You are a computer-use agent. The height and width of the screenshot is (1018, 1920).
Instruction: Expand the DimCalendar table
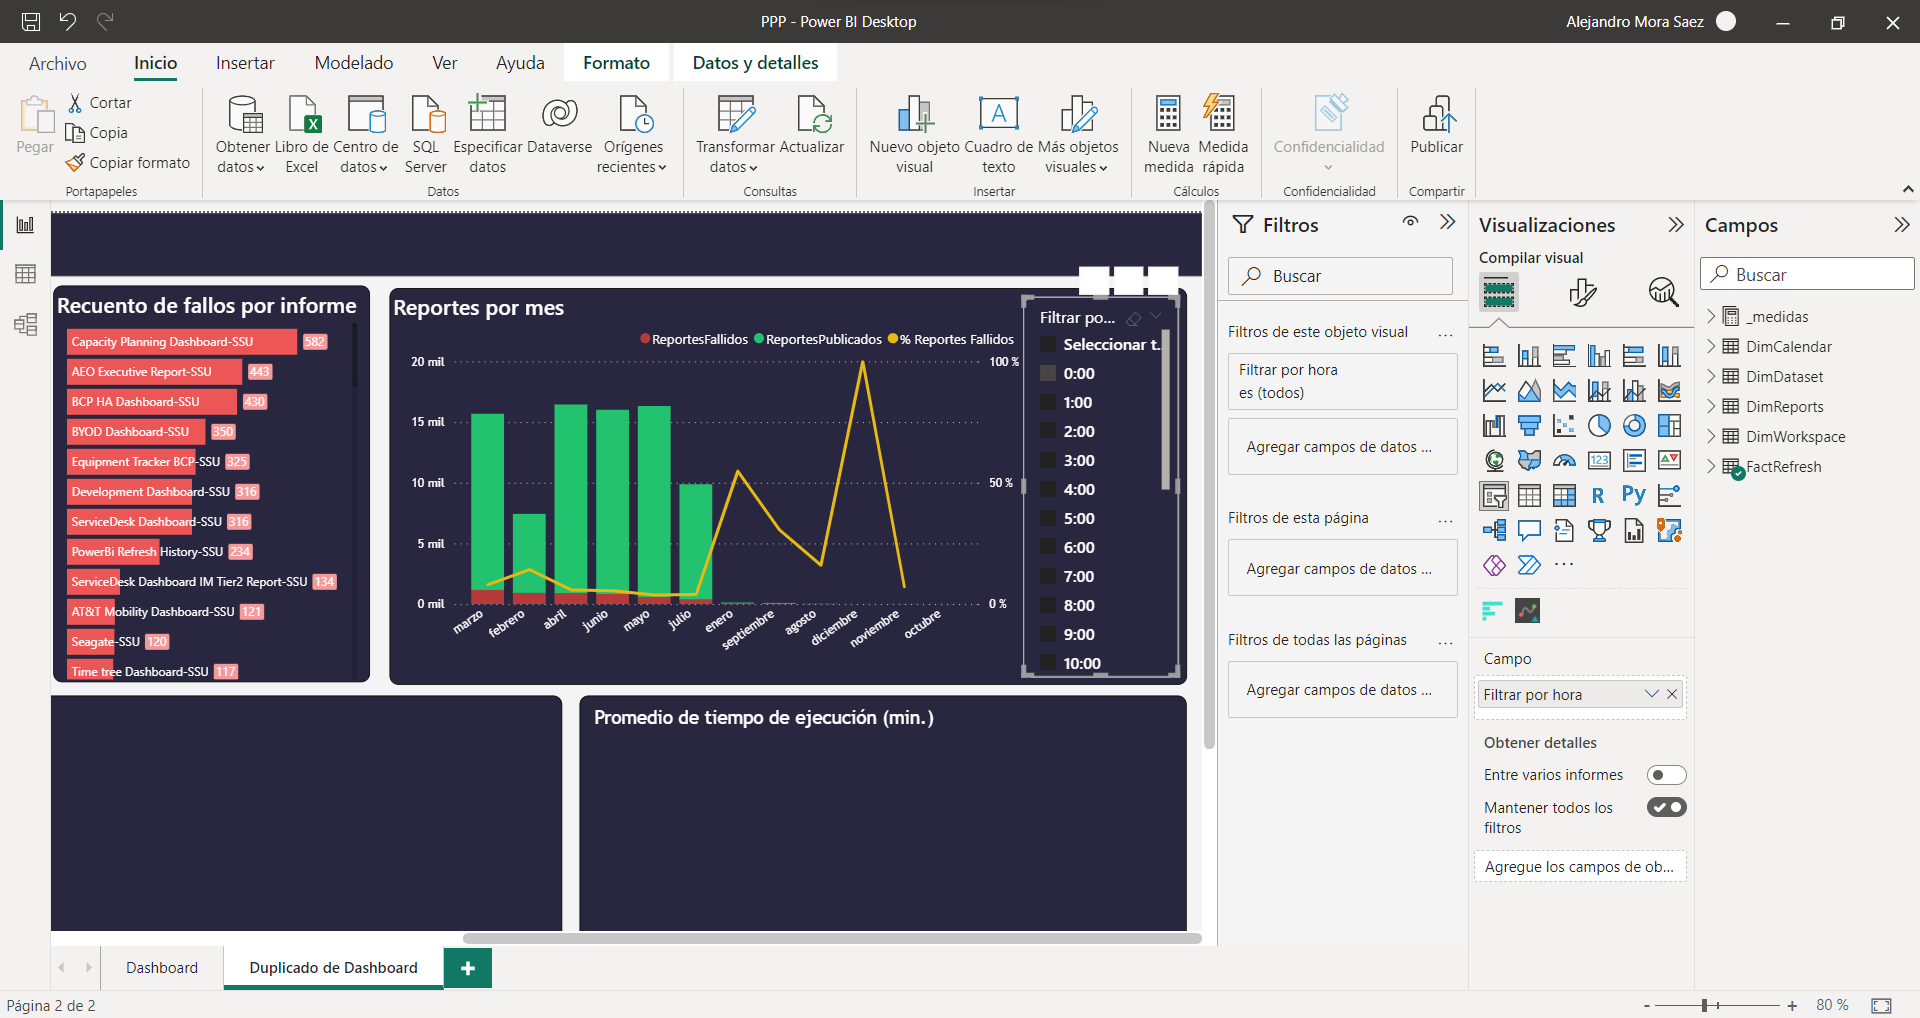pos(1711,347)
